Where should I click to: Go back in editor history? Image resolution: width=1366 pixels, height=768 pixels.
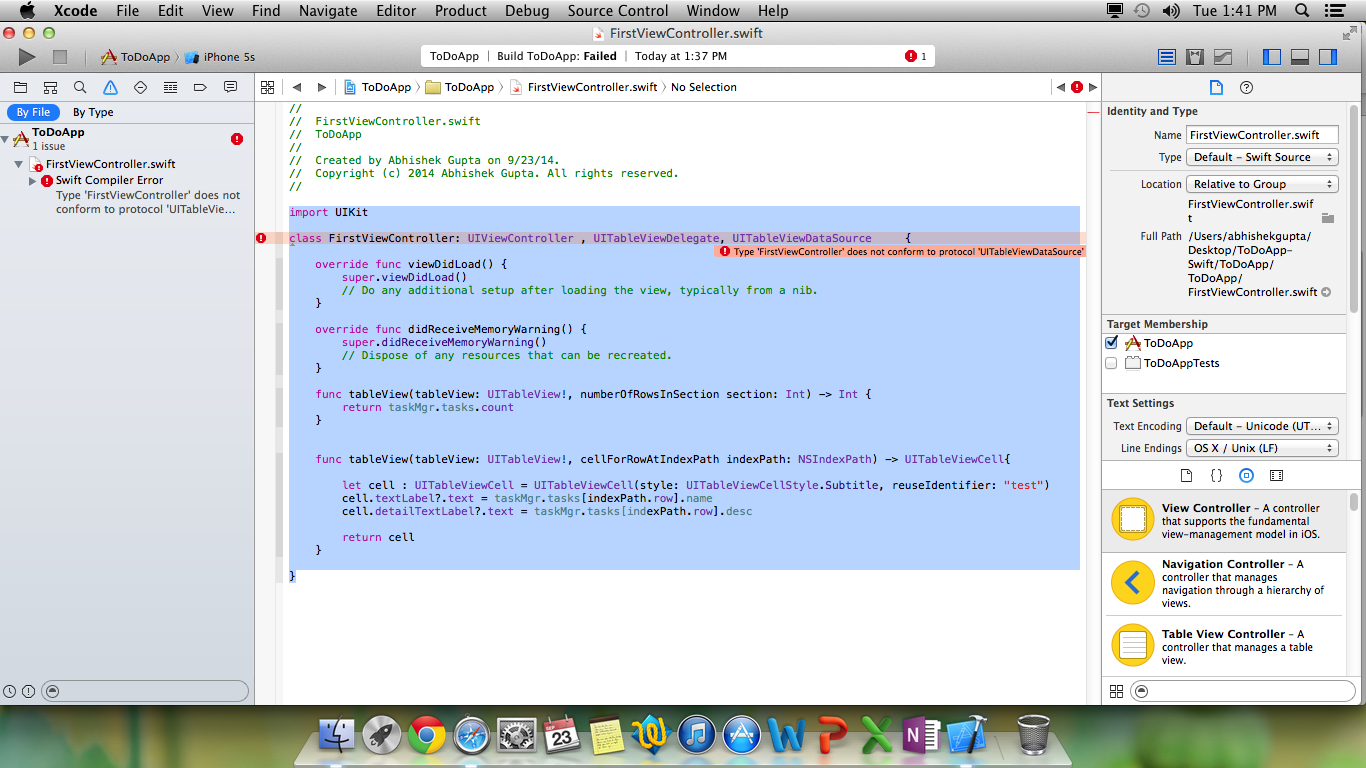coord(297,87)
